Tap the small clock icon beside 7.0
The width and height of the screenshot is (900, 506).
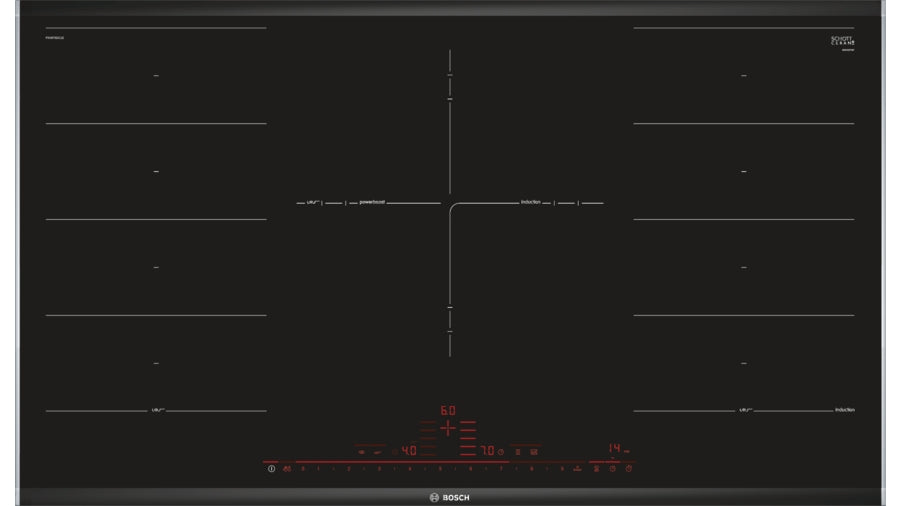[x=501, y=452]
